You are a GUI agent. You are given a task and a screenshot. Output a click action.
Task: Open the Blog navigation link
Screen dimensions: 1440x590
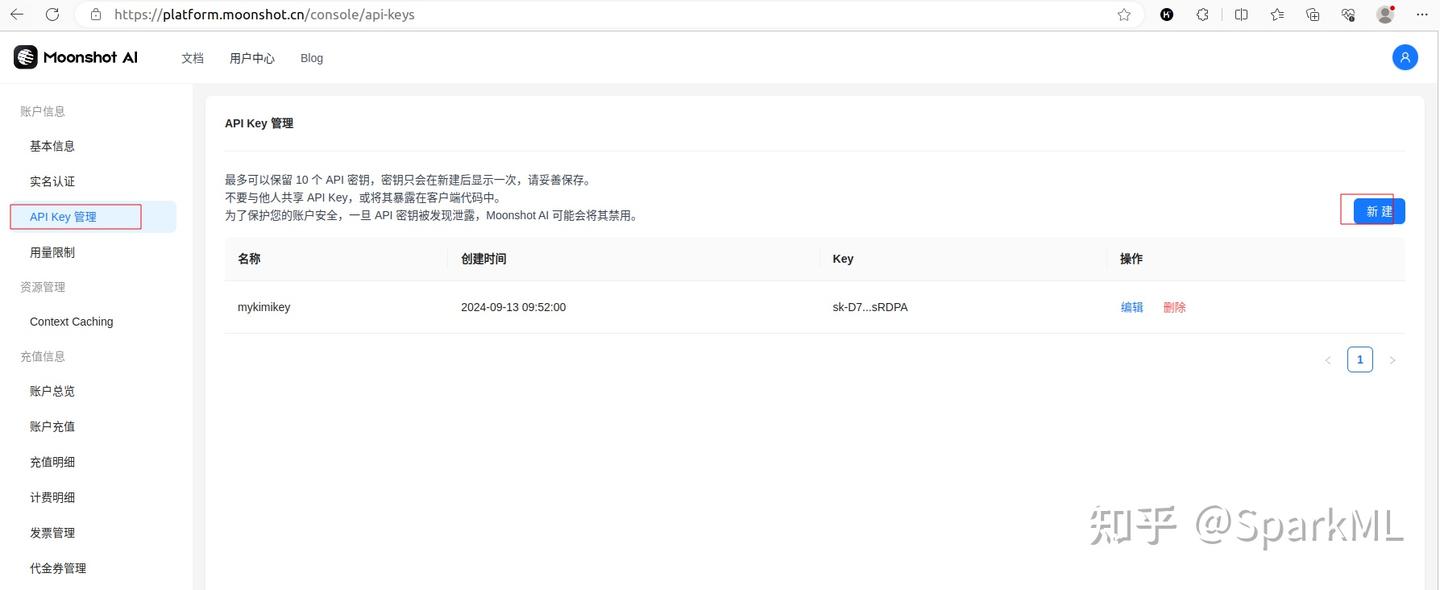(x=312, y=58)
